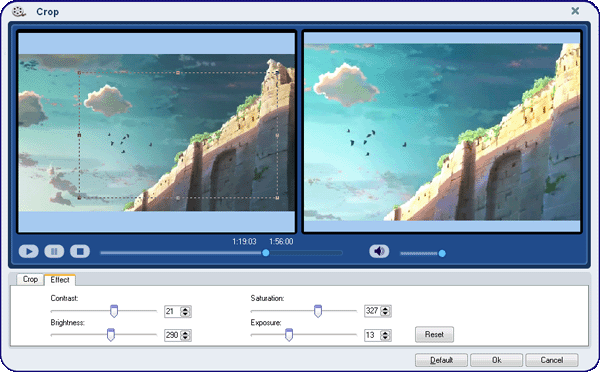Click the total duration 1:56:00
The height and width of the screenshot is (372, 600).
281,241
